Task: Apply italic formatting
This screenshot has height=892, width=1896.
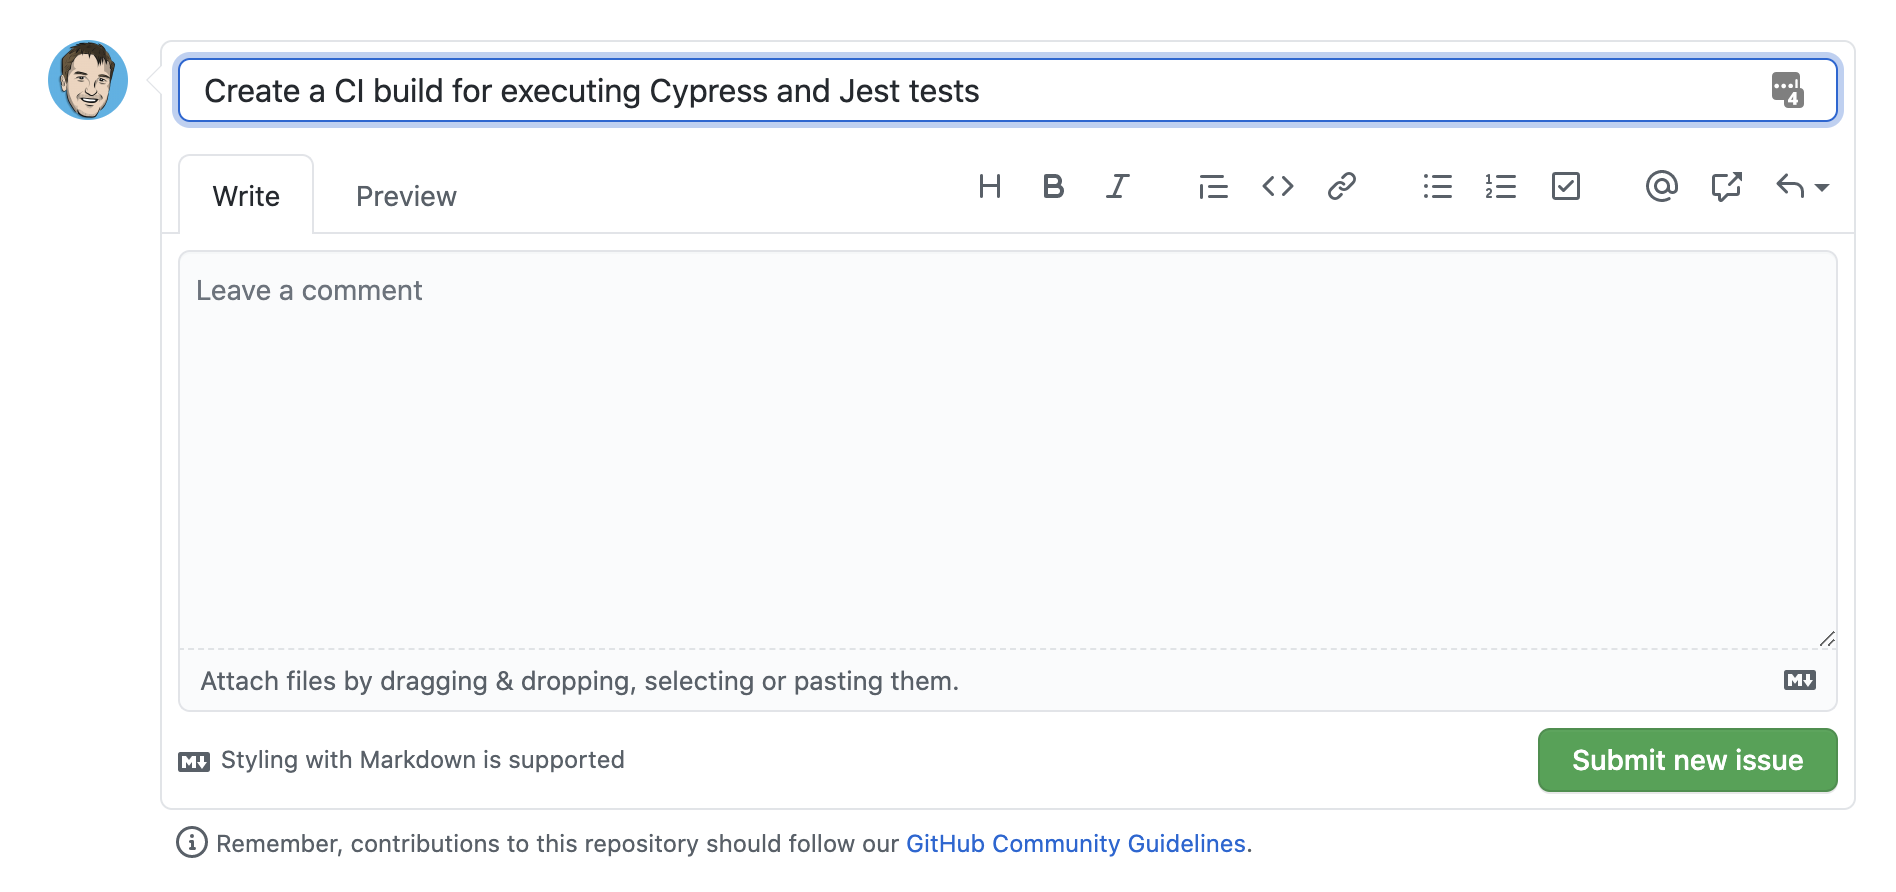Action: (1117, 186)
